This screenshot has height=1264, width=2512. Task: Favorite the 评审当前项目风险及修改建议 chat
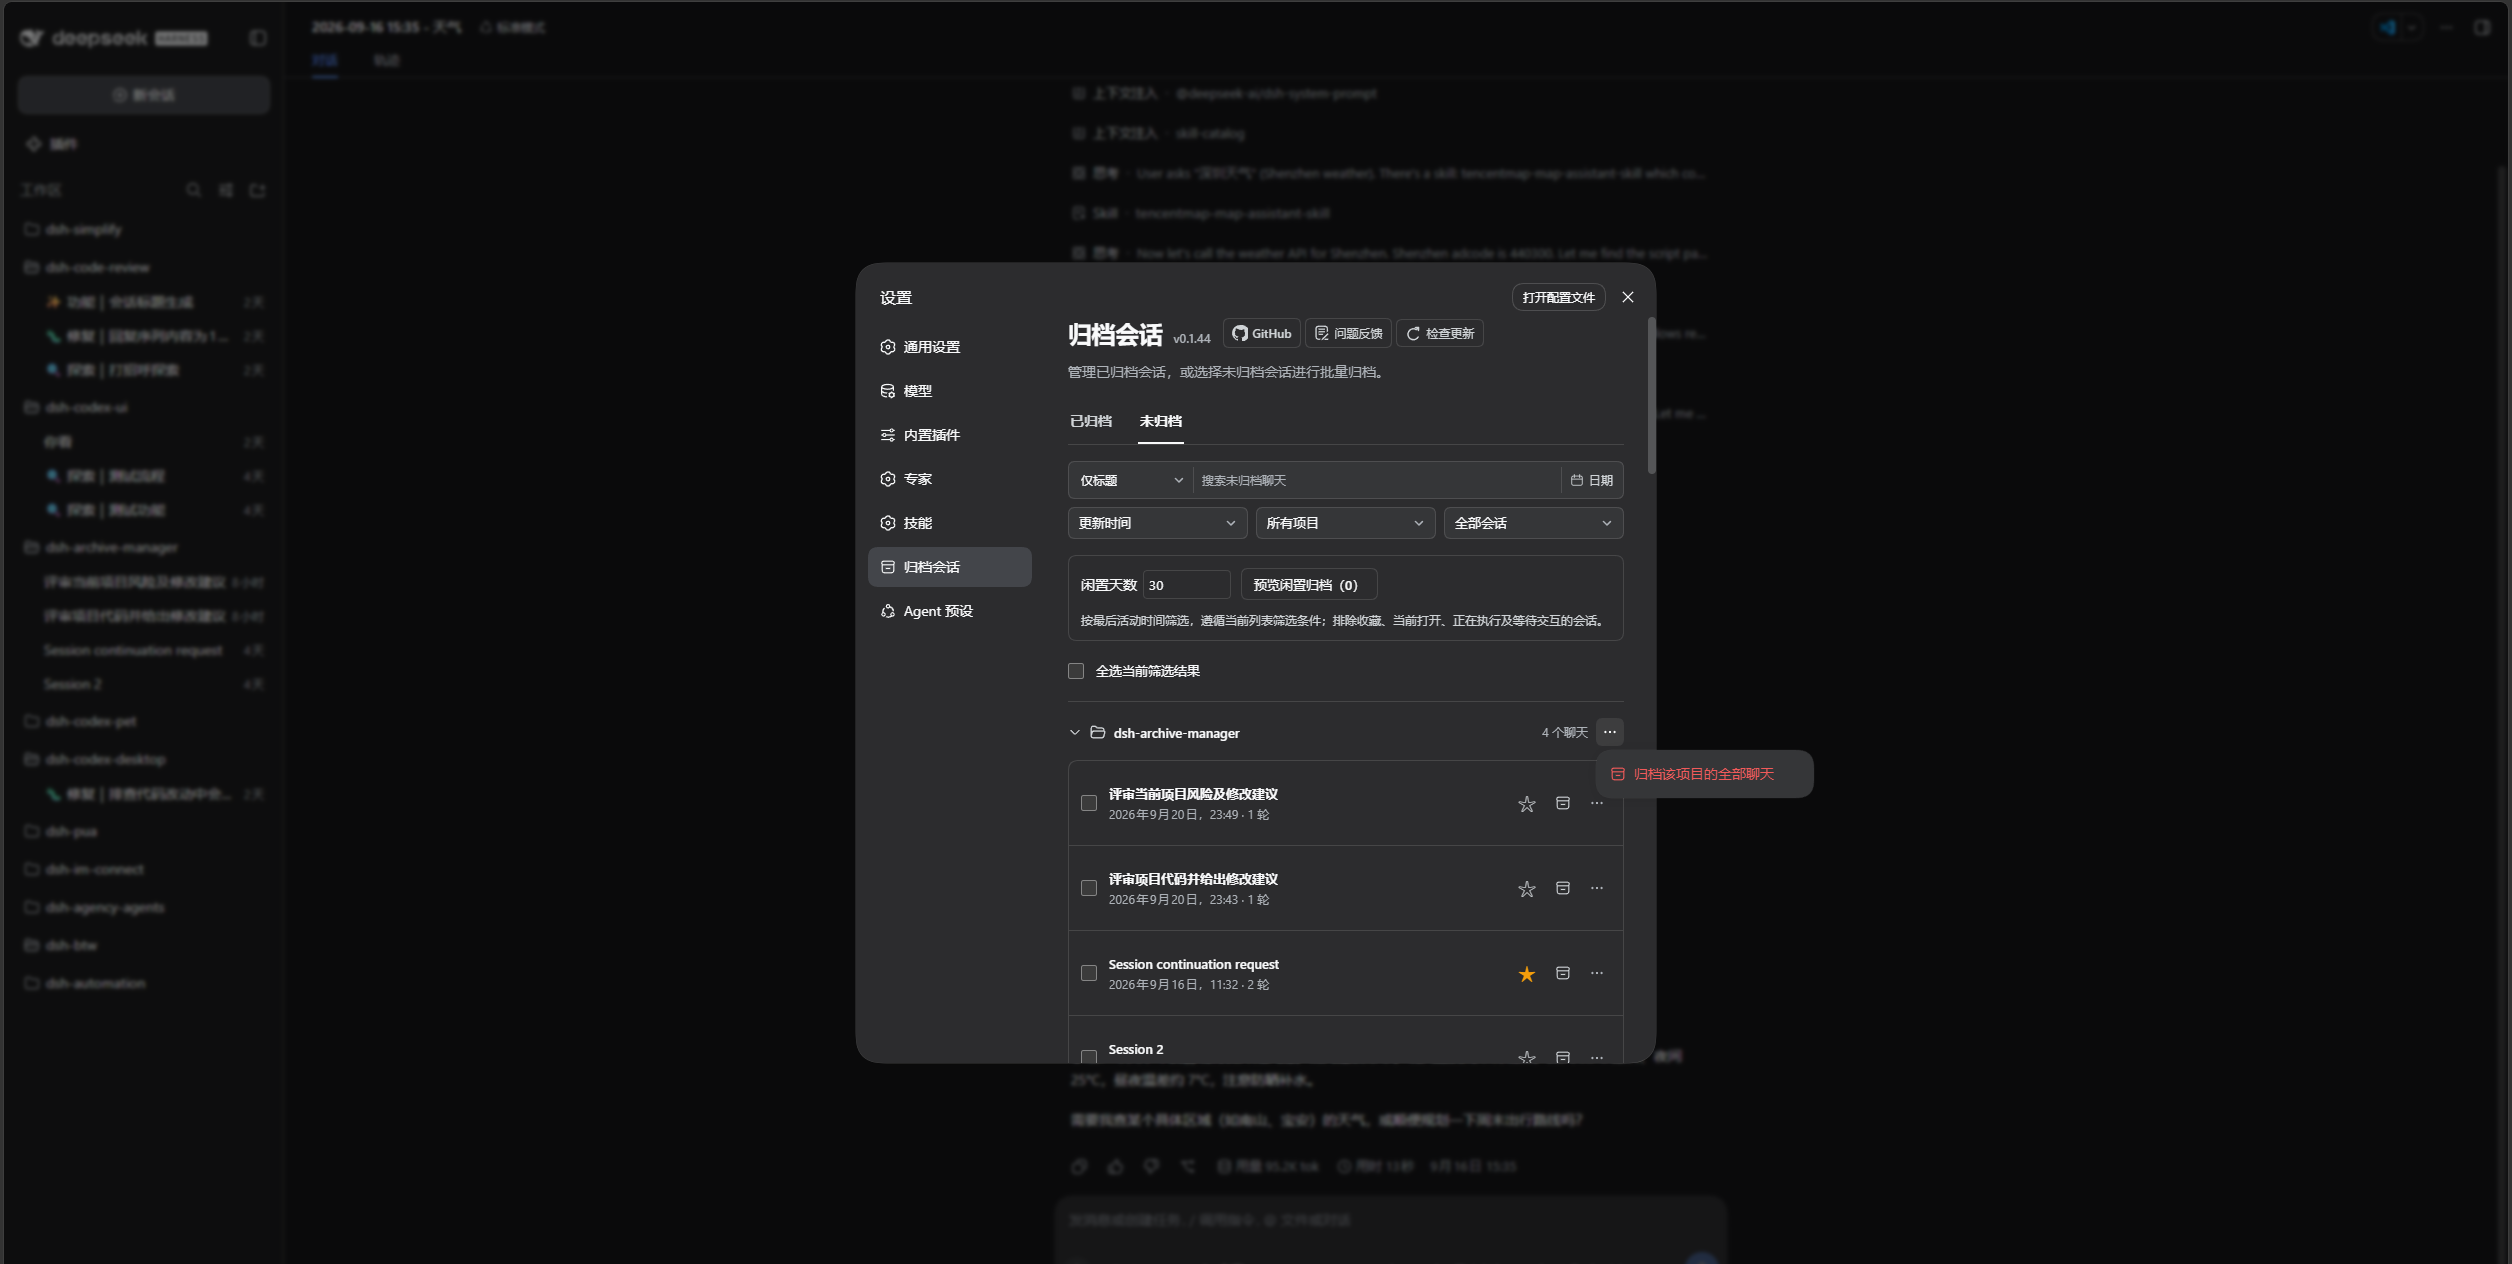click(x=1526, y=804)
